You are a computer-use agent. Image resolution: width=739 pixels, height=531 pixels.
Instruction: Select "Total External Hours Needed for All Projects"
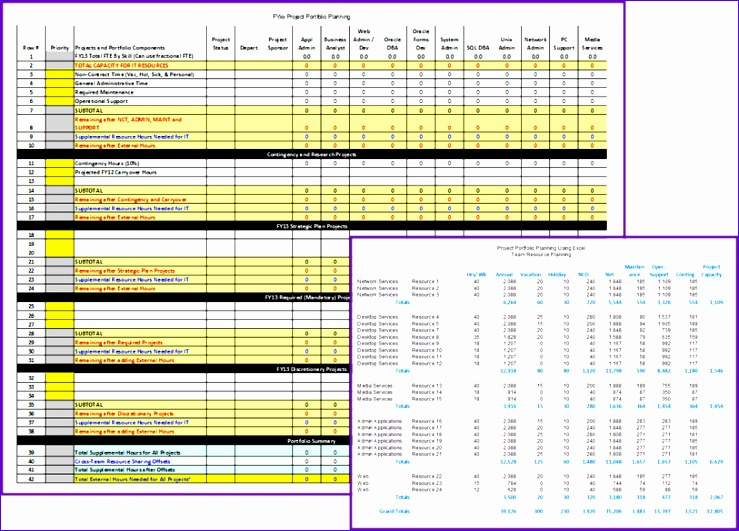pos(132,479)
